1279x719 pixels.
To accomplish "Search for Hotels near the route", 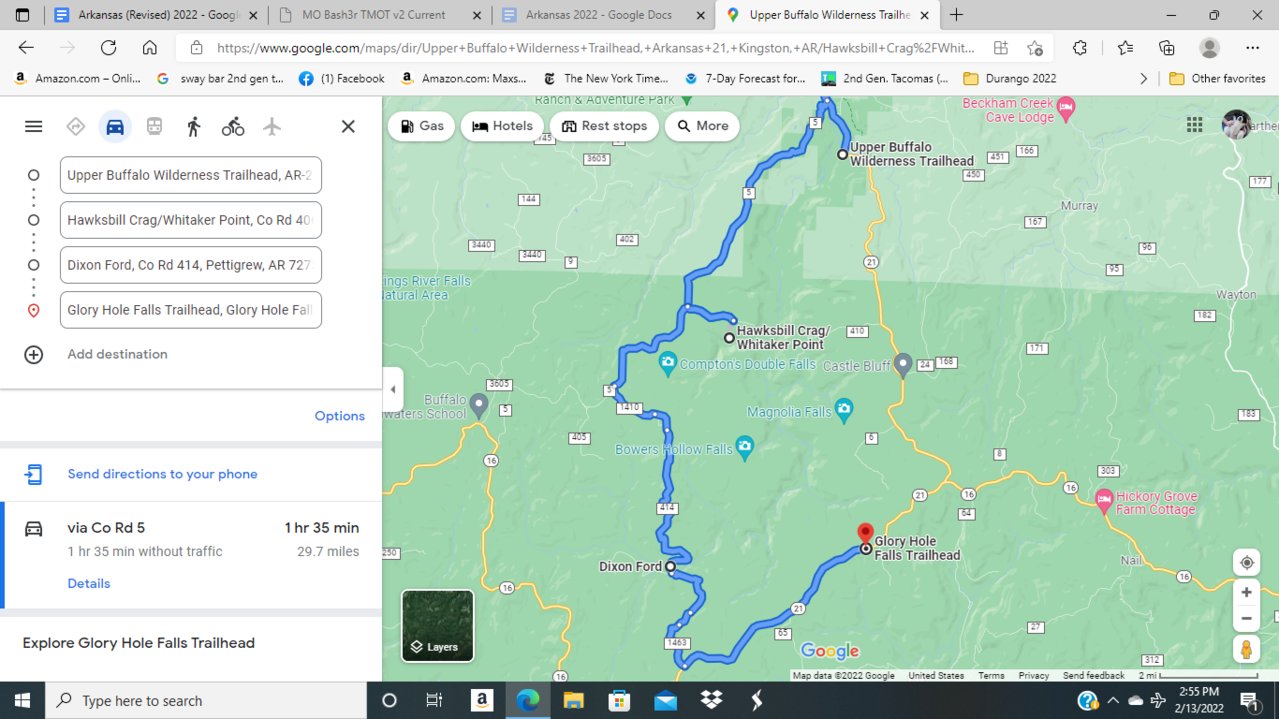I will pos(502,126).
